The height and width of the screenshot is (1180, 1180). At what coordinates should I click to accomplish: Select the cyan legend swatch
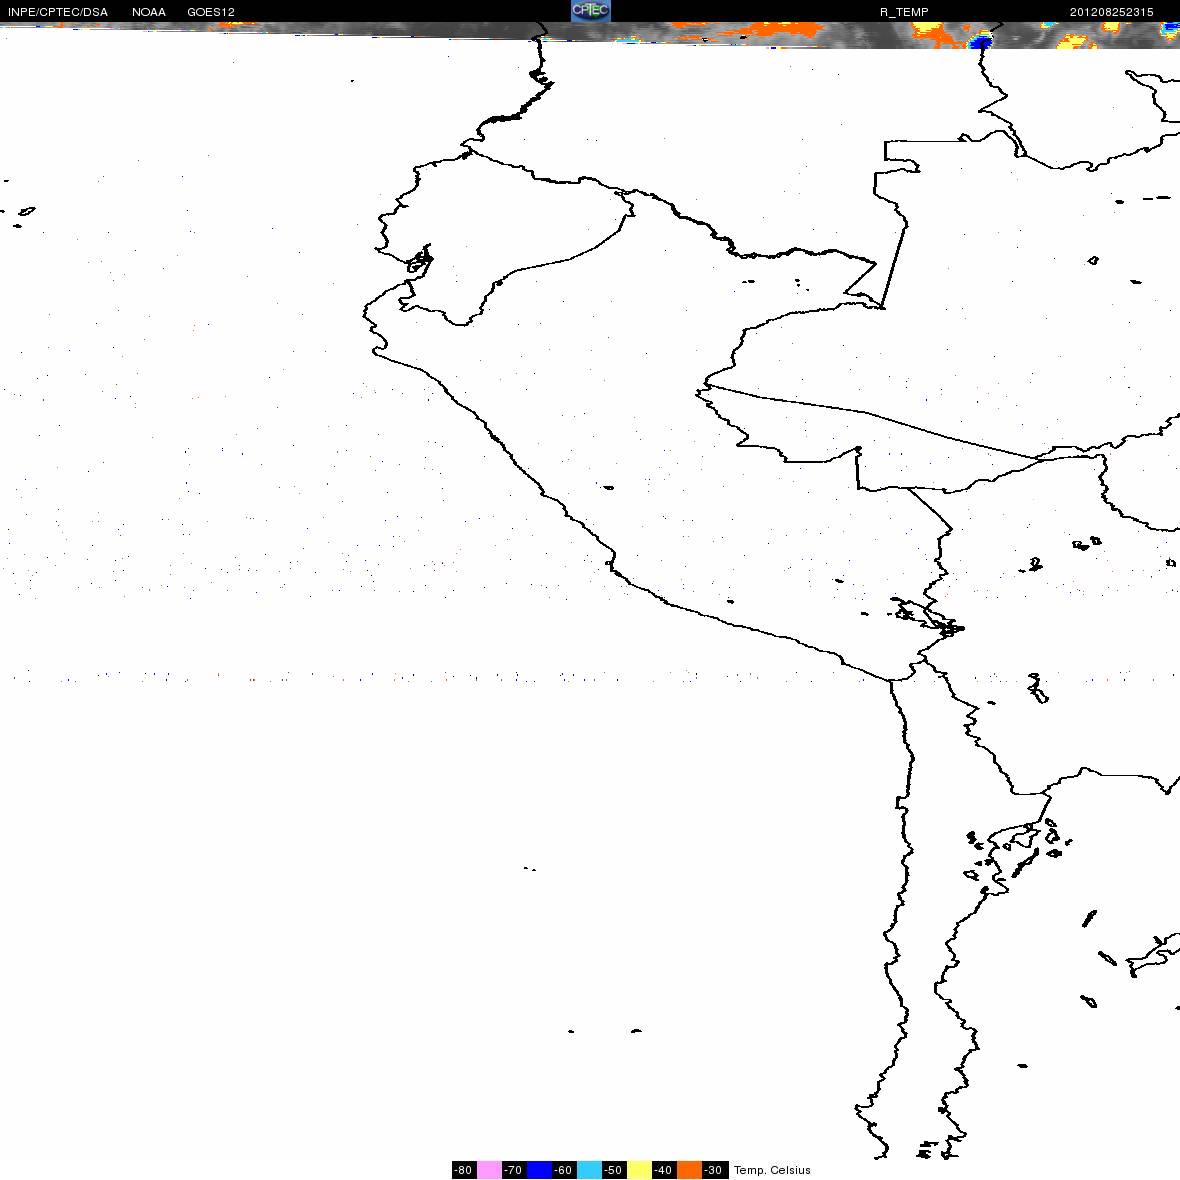tap(589, 1169)
